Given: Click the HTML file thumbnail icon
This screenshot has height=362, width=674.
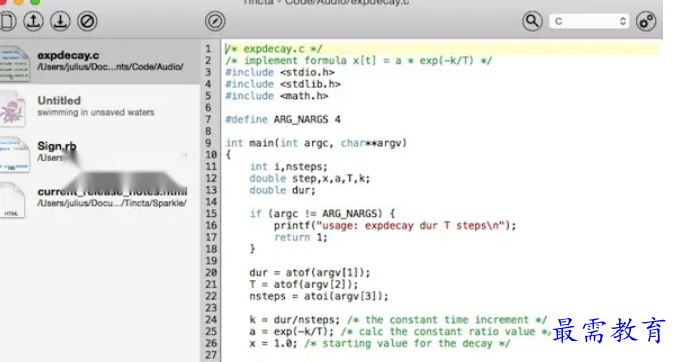Looking at the screenshot, I should click(x=12, y=200).
